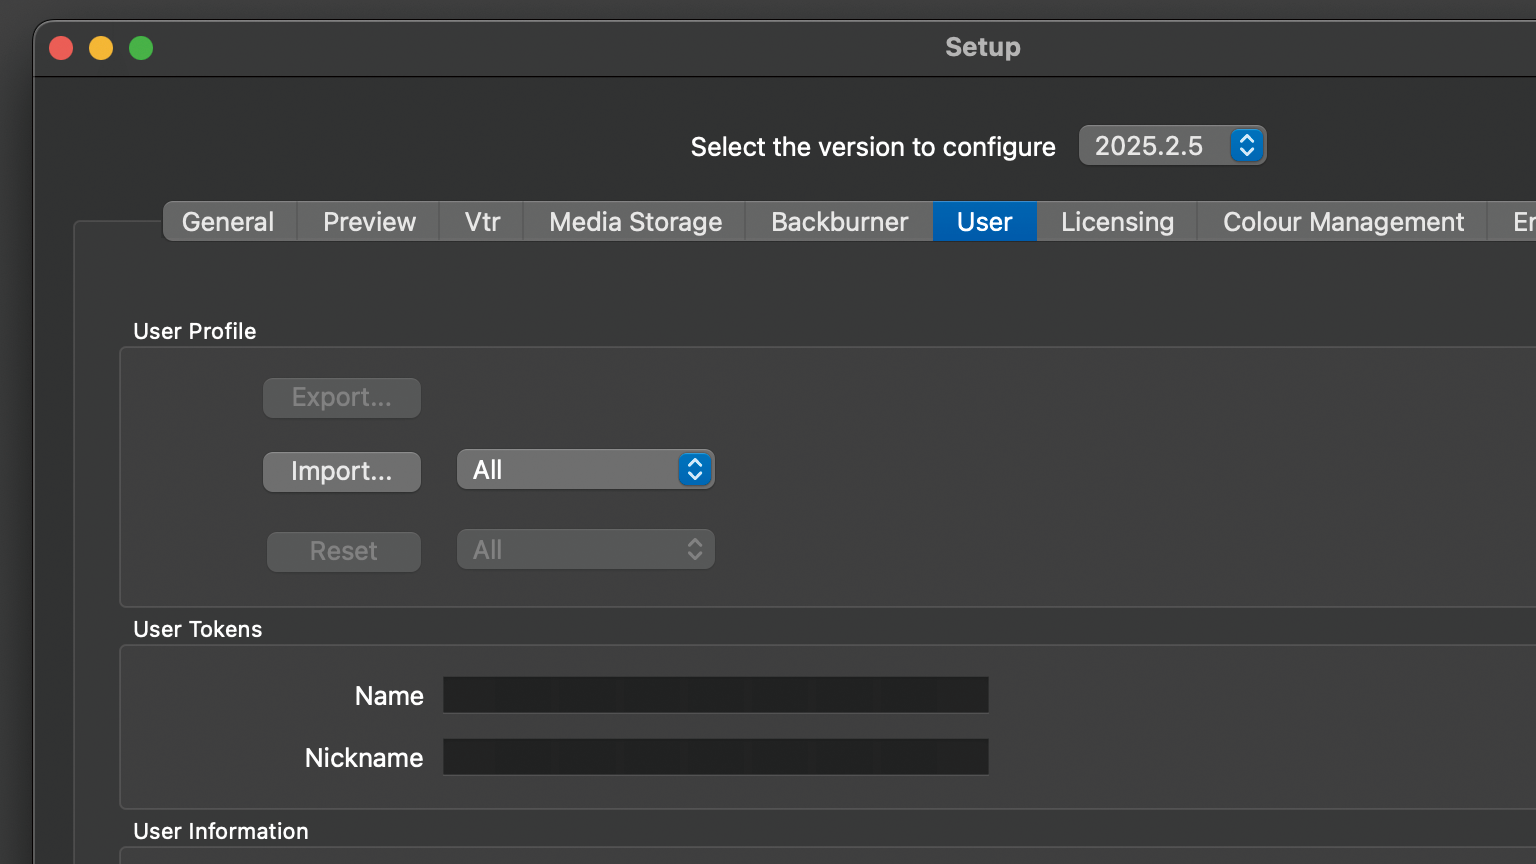This screenshot has width=1536, height=864.
Task: Zoom the Setup window with green button
Action: tap(141, 48)
